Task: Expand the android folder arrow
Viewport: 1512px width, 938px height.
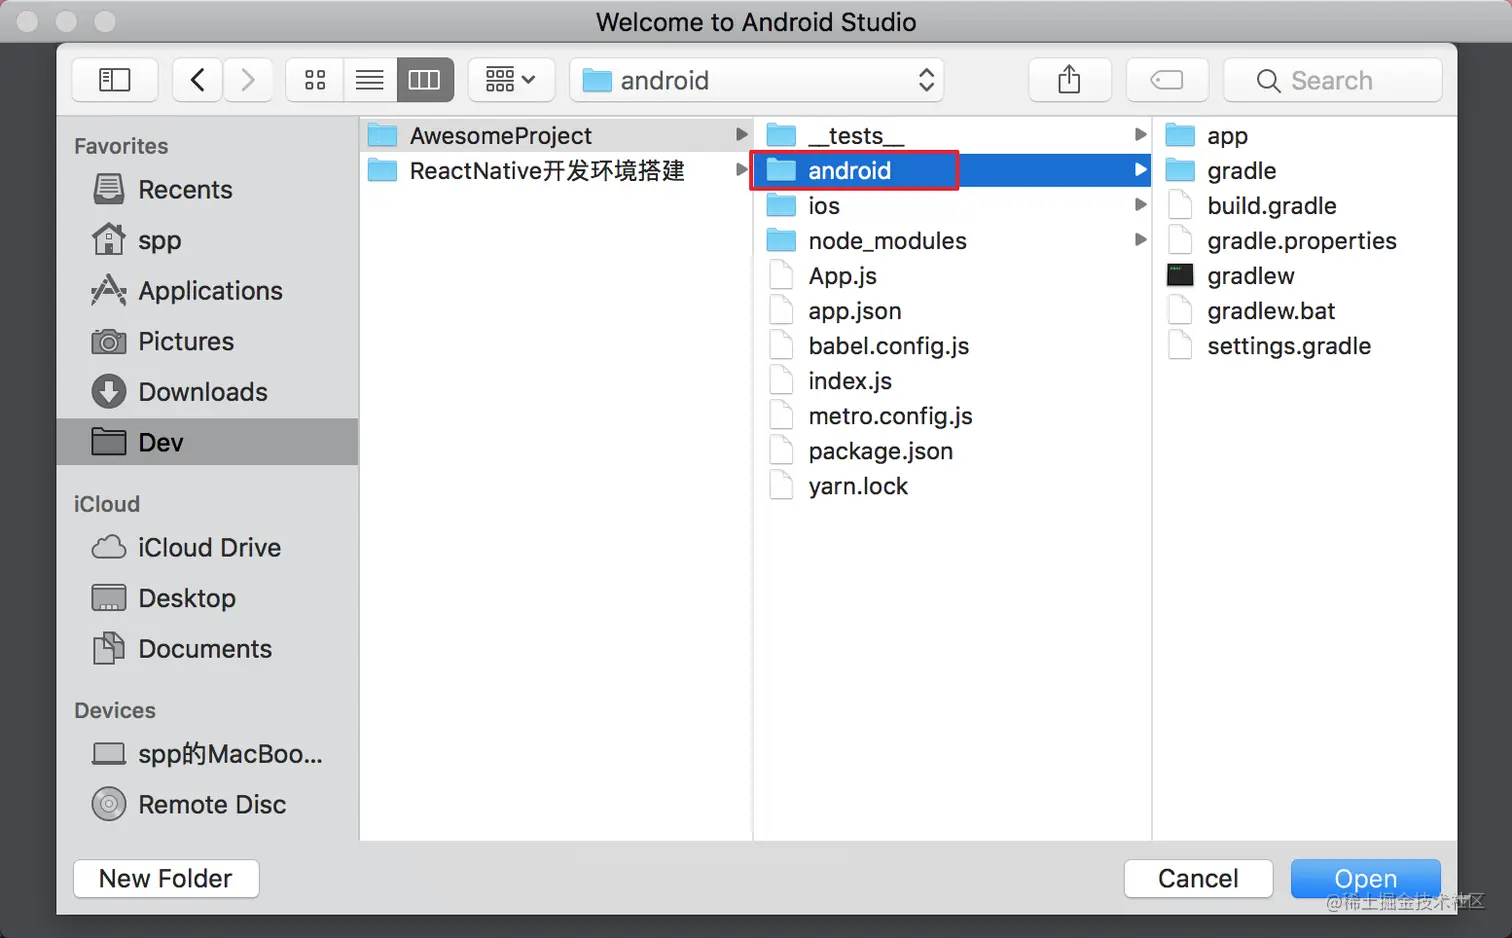Action: click(1140, 170)
